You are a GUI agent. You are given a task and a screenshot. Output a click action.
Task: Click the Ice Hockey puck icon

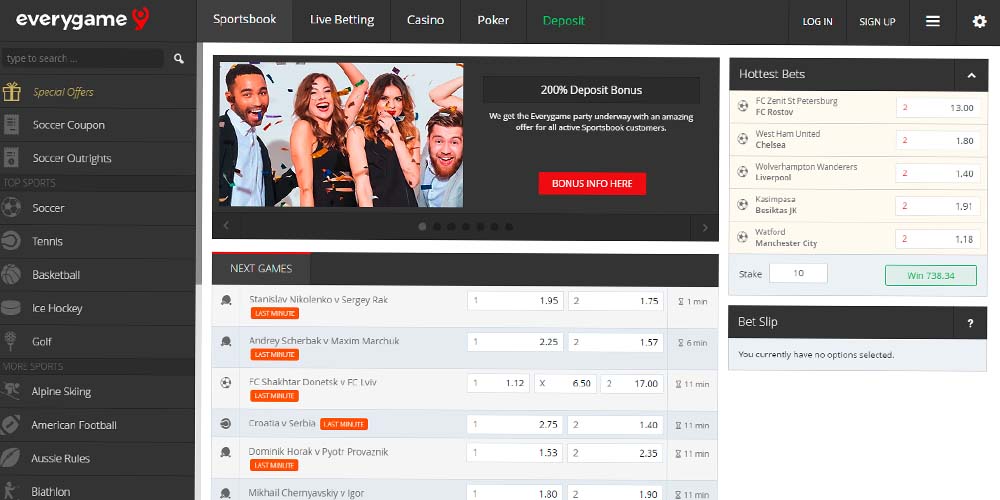12,308
